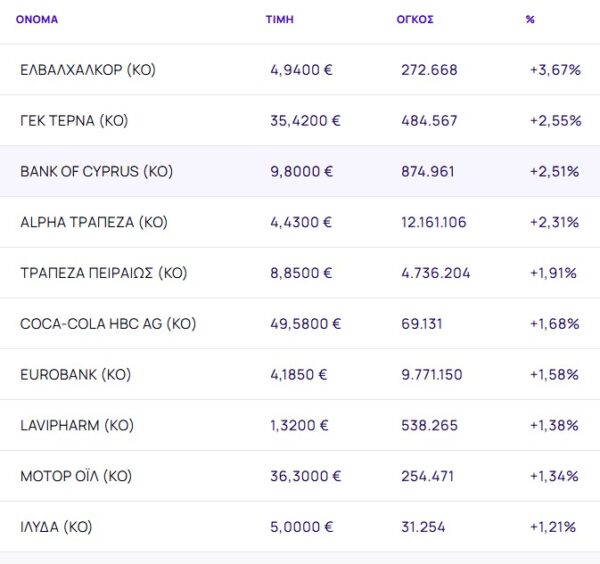Click the 4,9400 € price of ΕΛΒΑΛΧΑΛΚΟΡ
This screenshot has height=564, width=600.
pyautogui.click(x=302, y=70)
